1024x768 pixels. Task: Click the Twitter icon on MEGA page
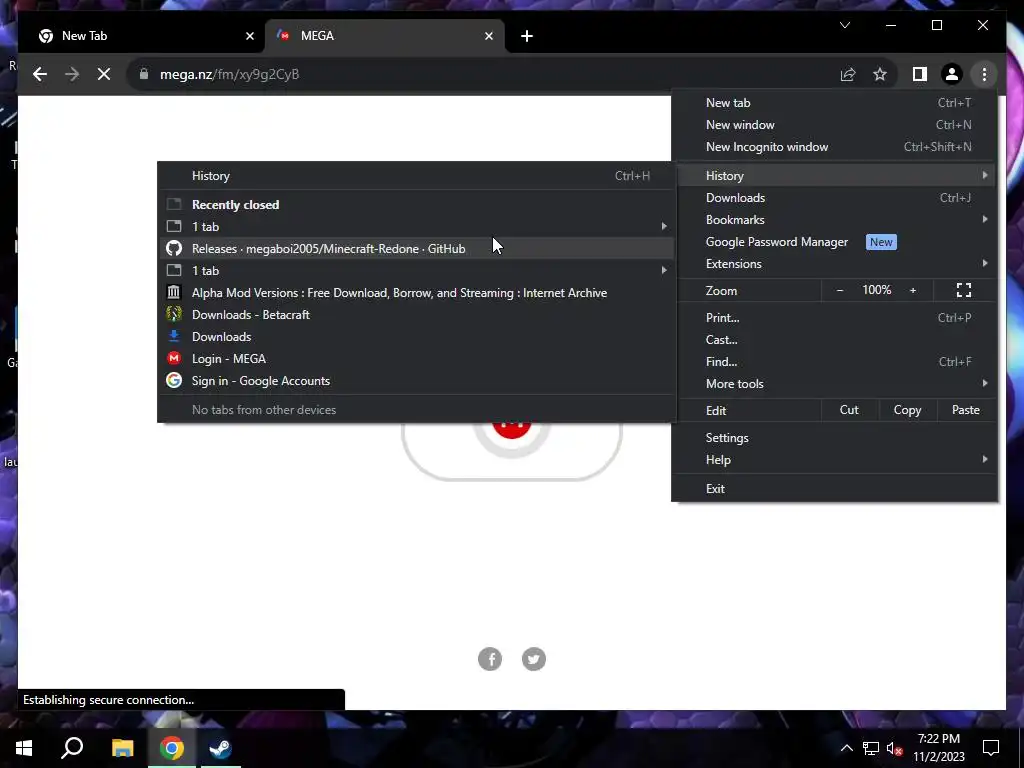[534, 659]
